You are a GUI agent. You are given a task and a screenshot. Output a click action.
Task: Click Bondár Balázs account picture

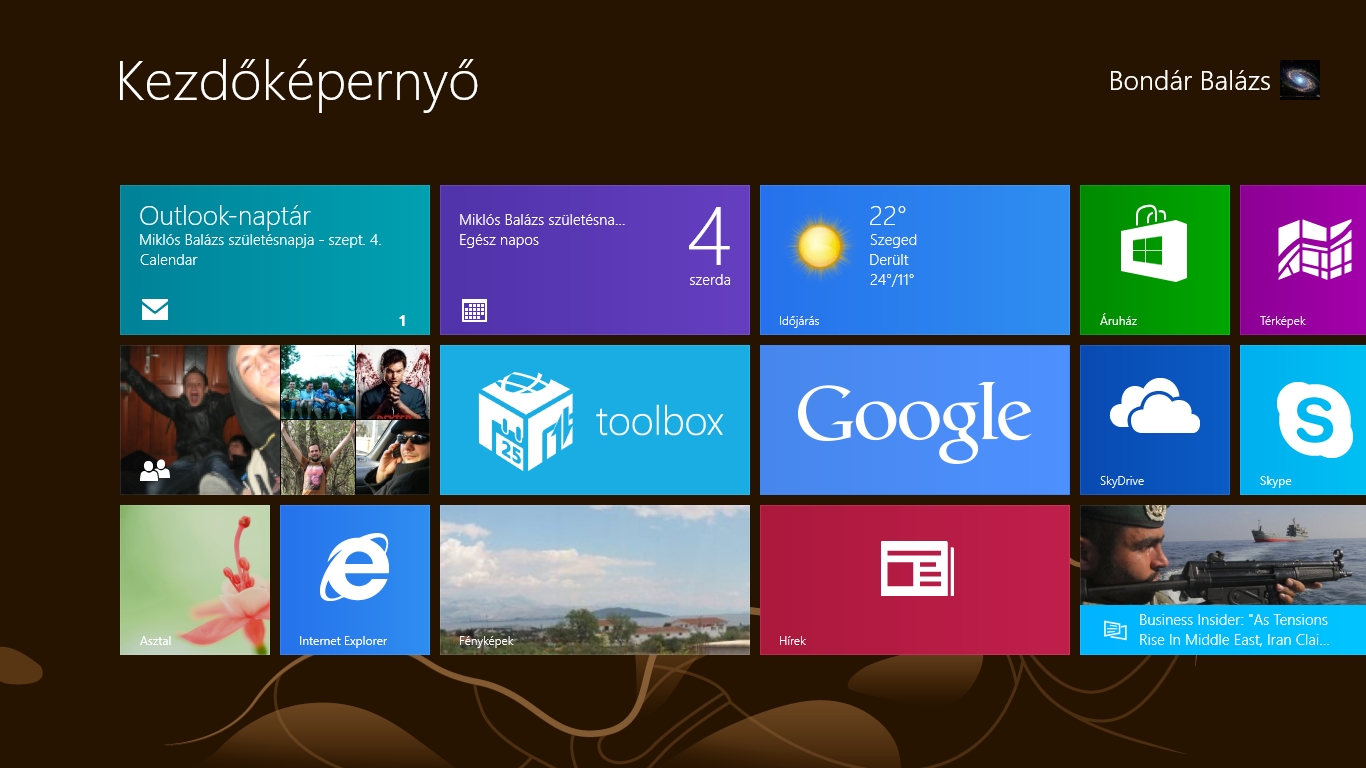(1301, 81)
